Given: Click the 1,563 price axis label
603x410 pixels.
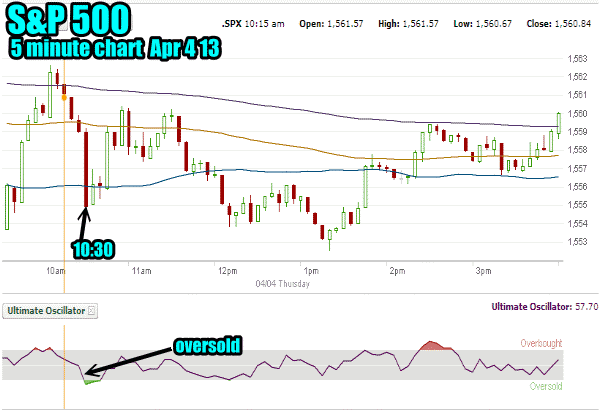Looking at the screenshot, I should pos(578,59).
